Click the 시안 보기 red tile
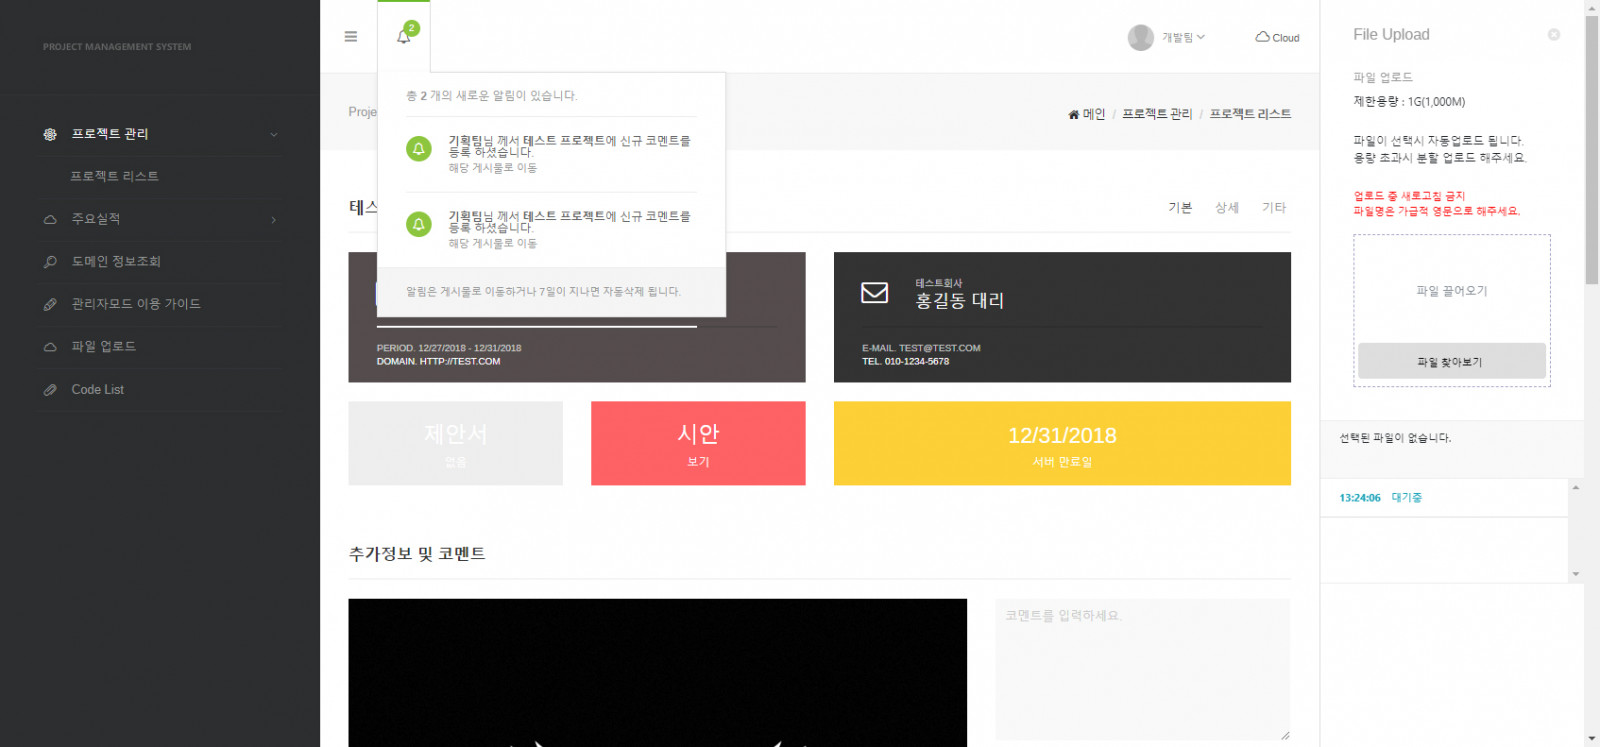 pyautogui.click(x=698, y=443)
